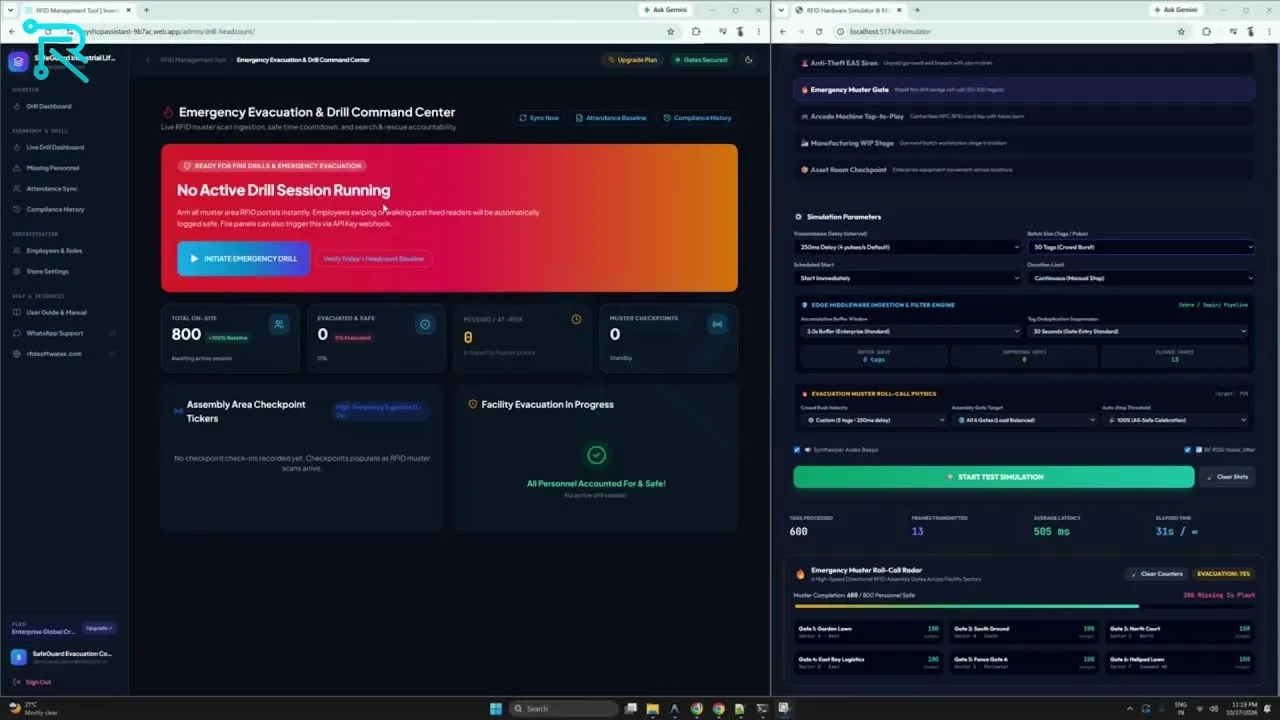Click the SafeGuard Evacuation account avatar
The height and width of the screenshot is (720, 1280).
pyautogui.click(x=18, y=657)
